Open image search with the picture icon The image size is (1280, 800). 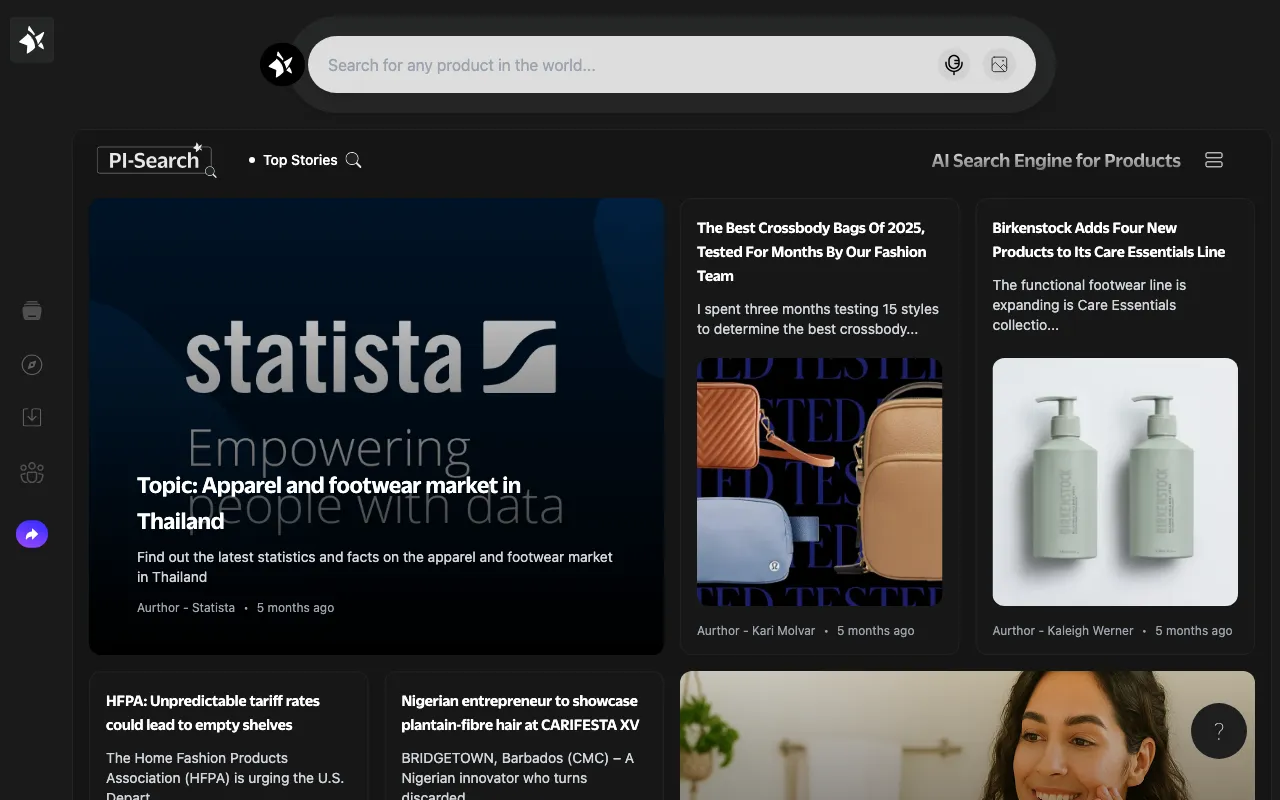[999, 65]
